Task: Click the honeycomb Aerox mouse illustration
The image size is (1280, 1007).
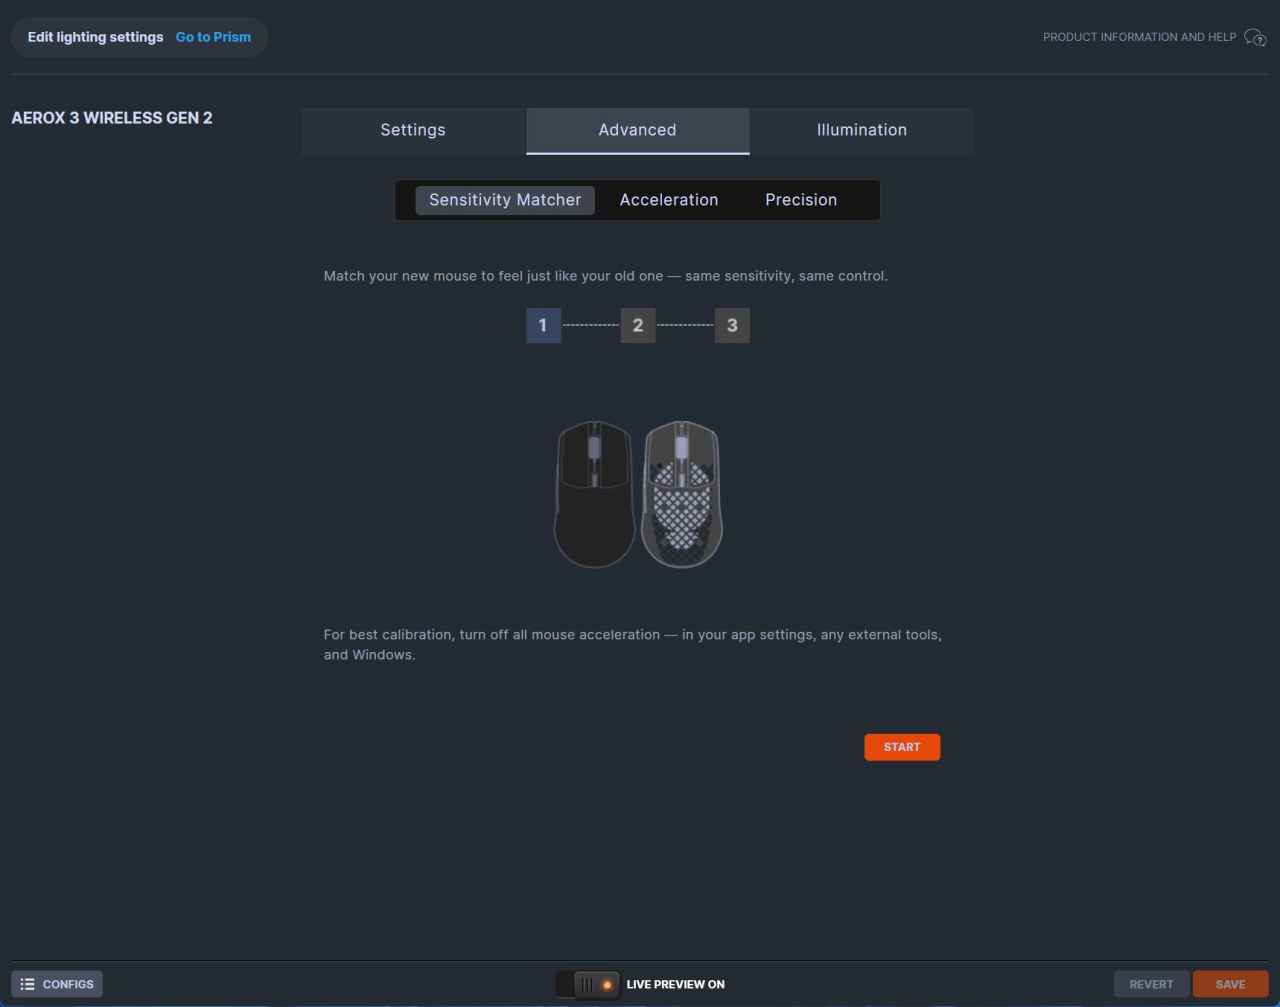Action: pos(682,494)
